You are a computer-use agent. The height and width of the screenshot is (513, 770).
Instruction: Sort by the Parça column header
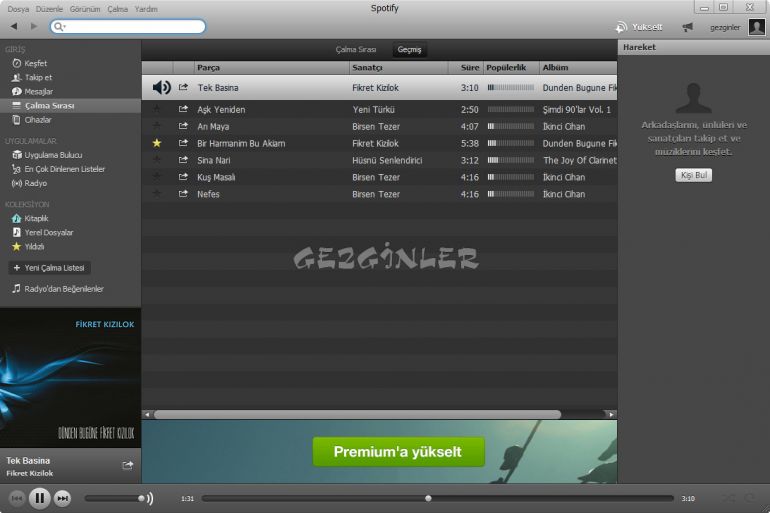pyautogui.click(x=272, y=68)
